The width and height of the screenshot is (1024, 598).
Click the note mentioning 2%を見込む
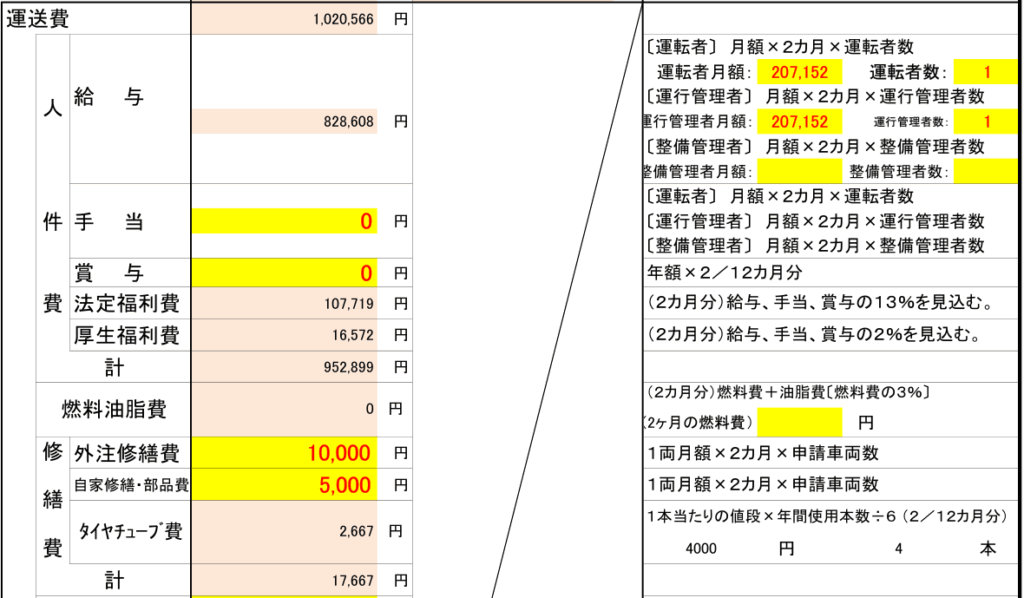814,336
